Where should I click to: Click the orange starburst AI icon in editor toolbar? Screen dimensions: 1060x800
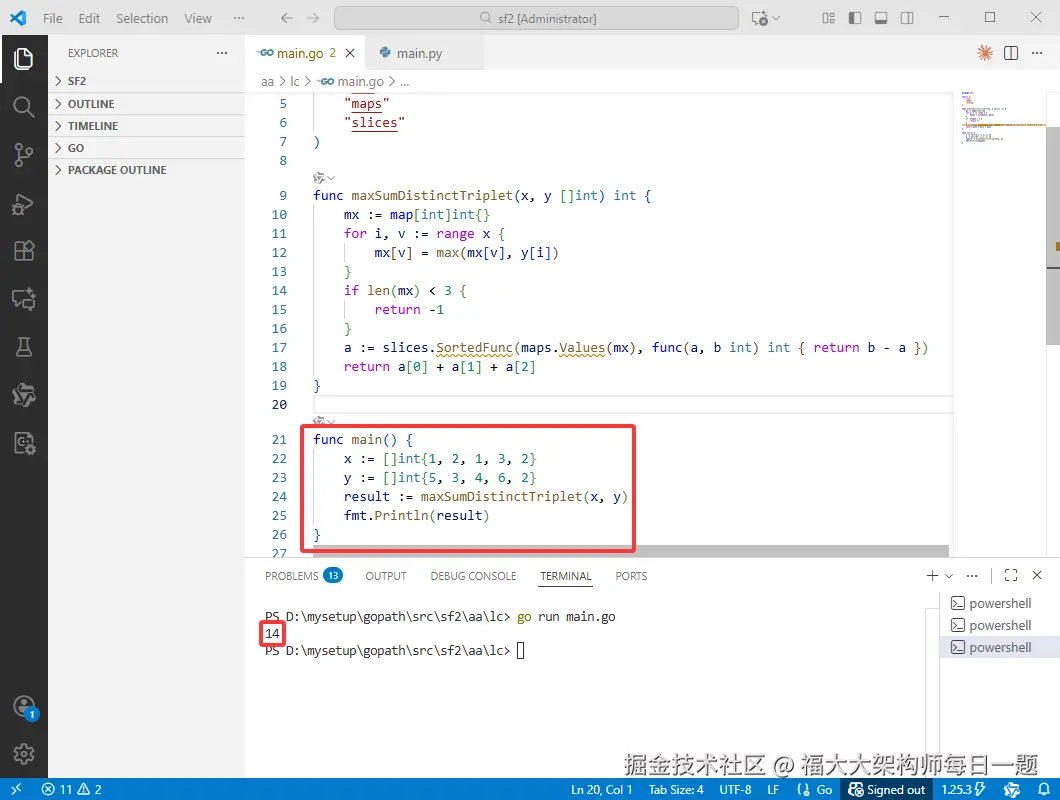(x=985, y=53)
